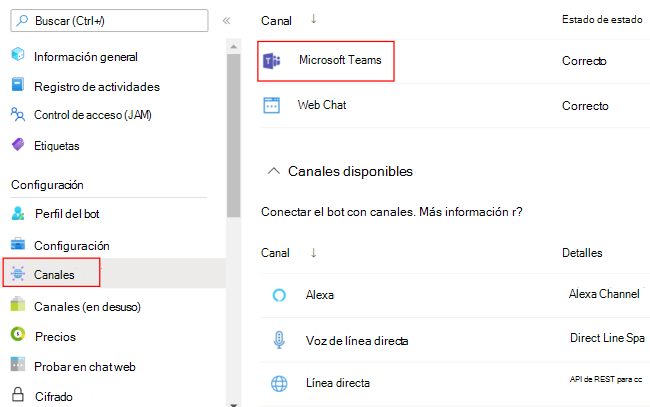Sort available channels by the lower Canal arrow
Screen dimensions: 650x407
(x=313, y=253)
